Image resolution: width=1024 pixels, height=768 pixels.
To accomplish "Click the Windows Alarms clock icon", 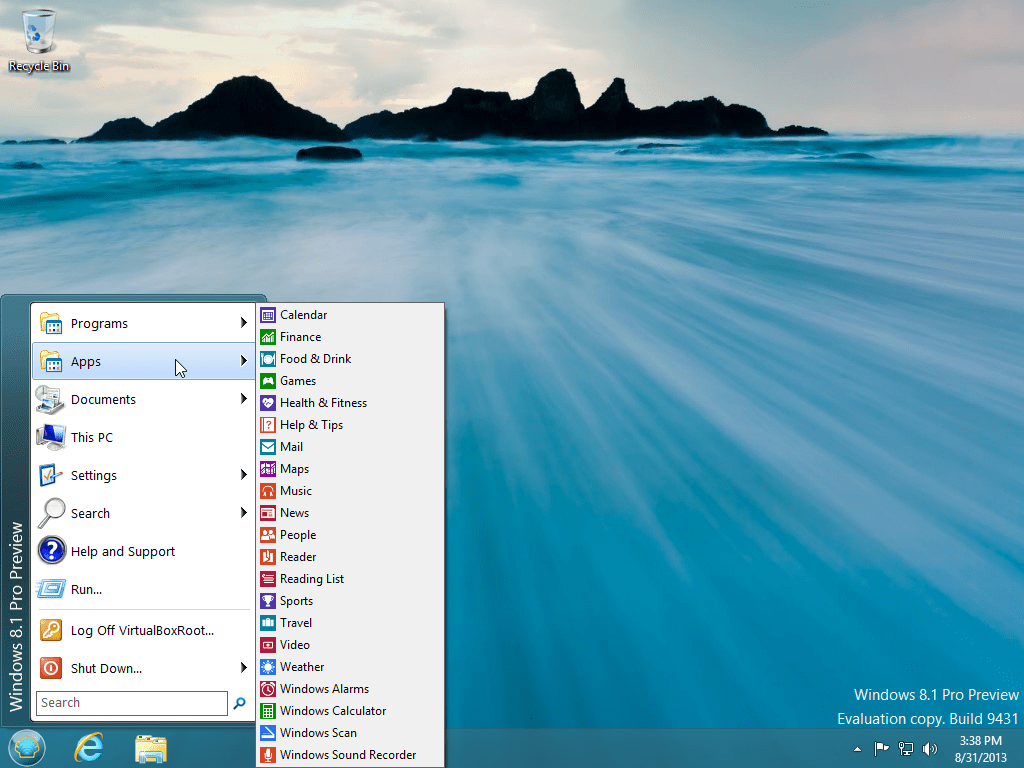I will point(268,689).
